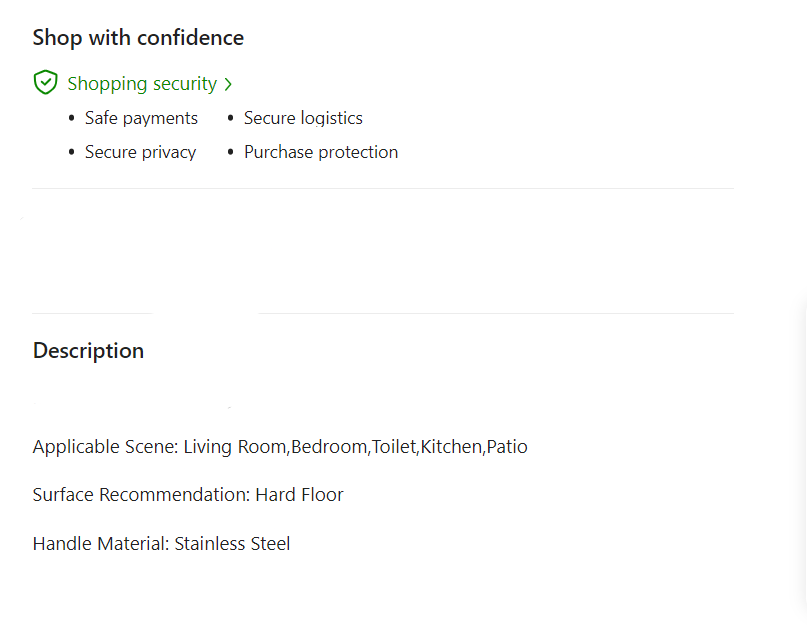807x637 pixels.
Task: Click the Applicable Scene label
Action: point(104,447)
